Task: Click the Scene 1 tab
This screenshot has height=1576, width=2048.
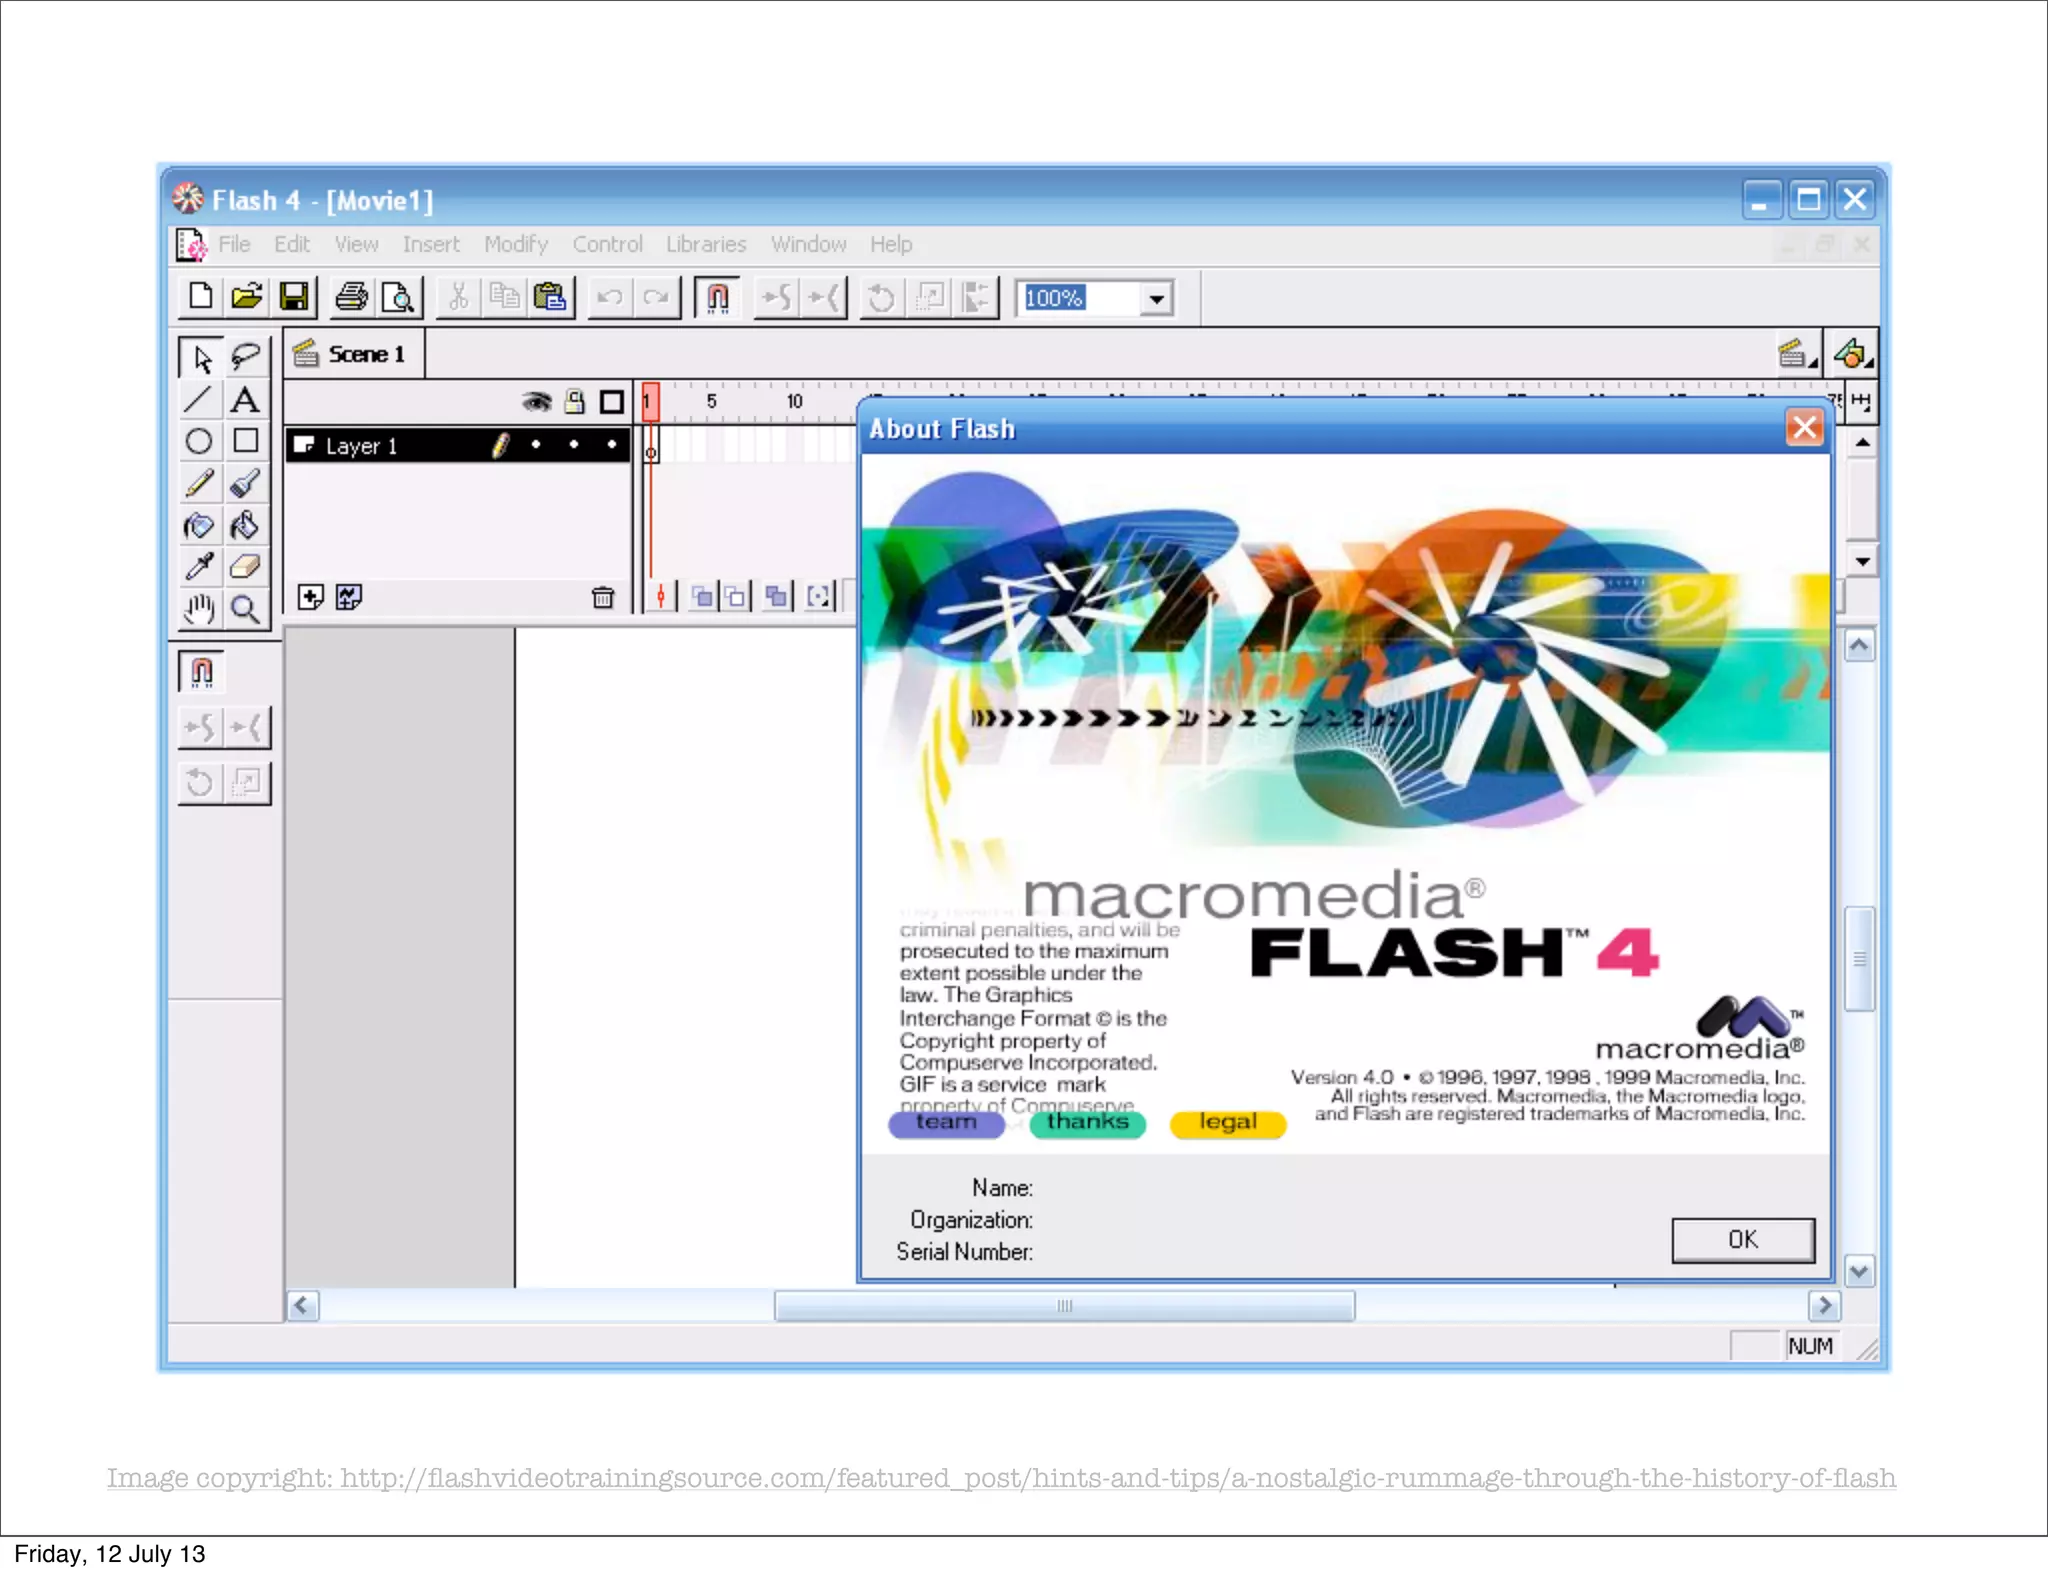Action: click(x=355, y=354)
